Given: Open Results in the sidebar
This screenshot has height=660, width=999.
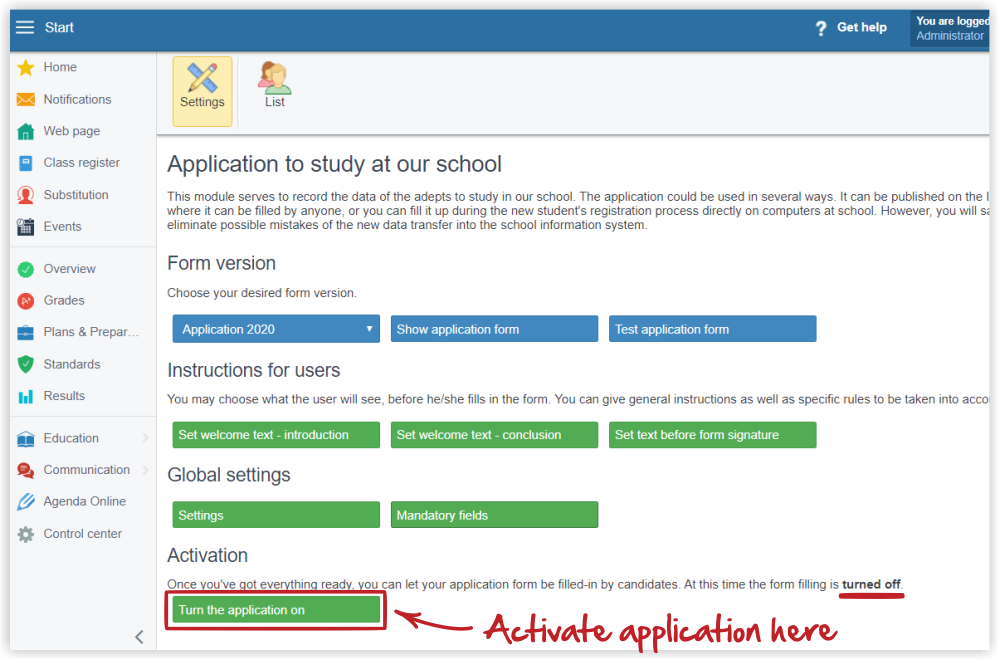Looking at the screenshot, I should (64, 396).
